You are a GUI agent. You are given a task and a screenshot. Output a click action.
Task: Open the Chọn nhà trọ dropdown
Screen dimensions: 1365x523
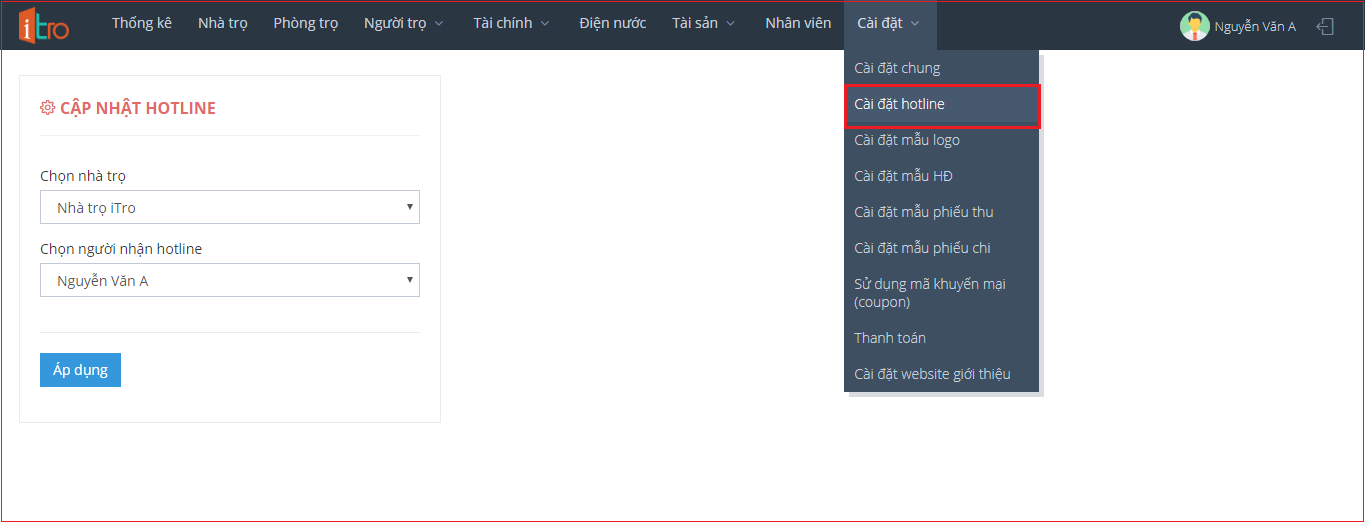(229, 208)
